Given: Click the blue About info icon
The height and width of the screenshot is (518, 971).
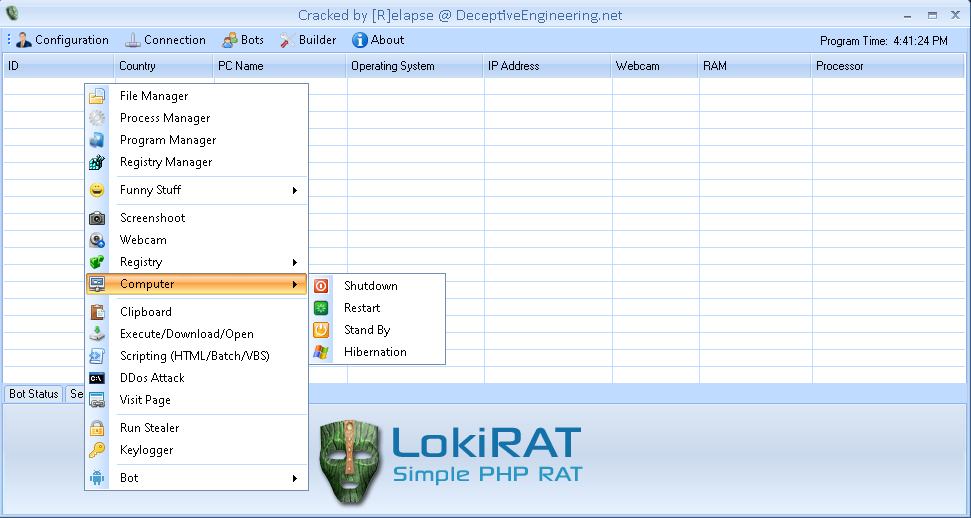Looking at the screenshot, I should click(360, 40).
